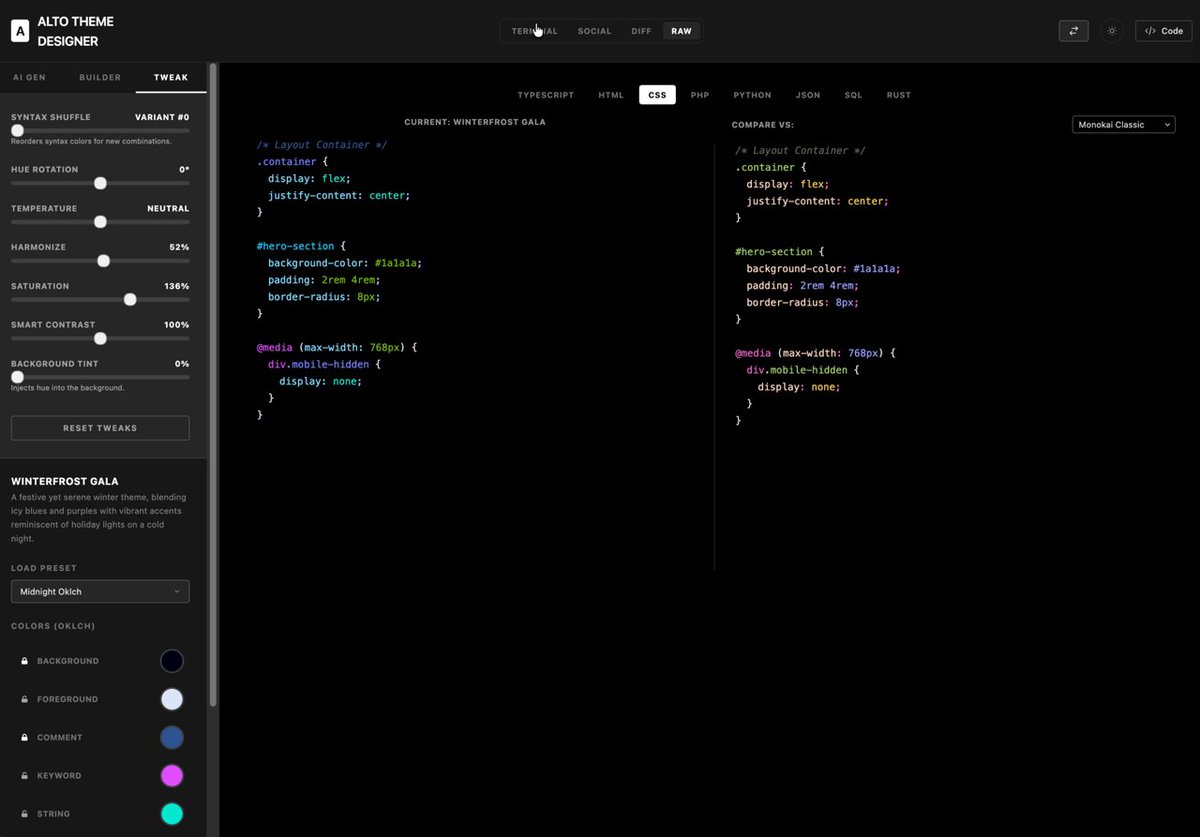Viewport: 1200px width, 837px height.
Task: Click the Temperature slider handle
Action: click(100, 222)
